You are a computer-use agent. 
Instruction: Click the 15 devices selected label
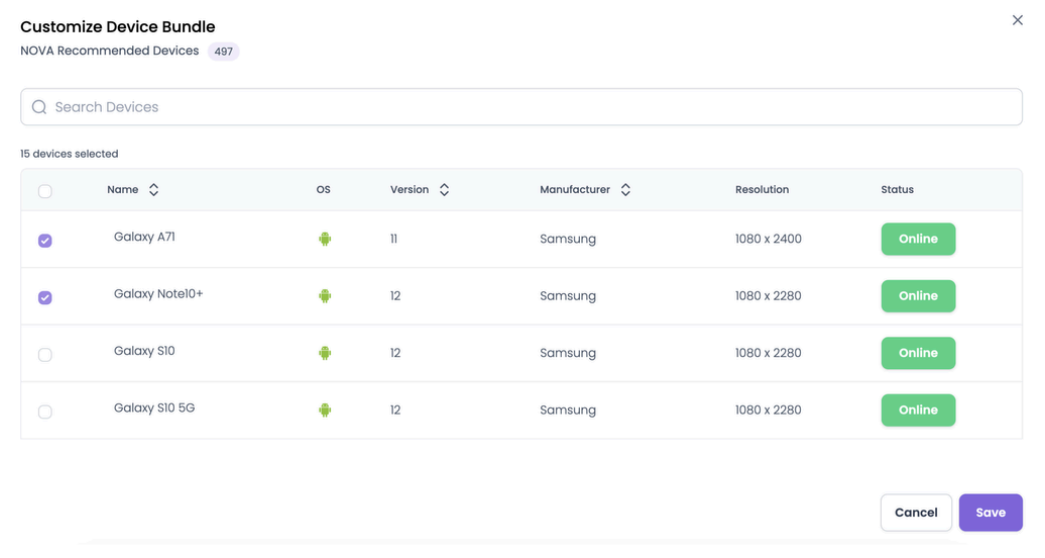point(69,154)
